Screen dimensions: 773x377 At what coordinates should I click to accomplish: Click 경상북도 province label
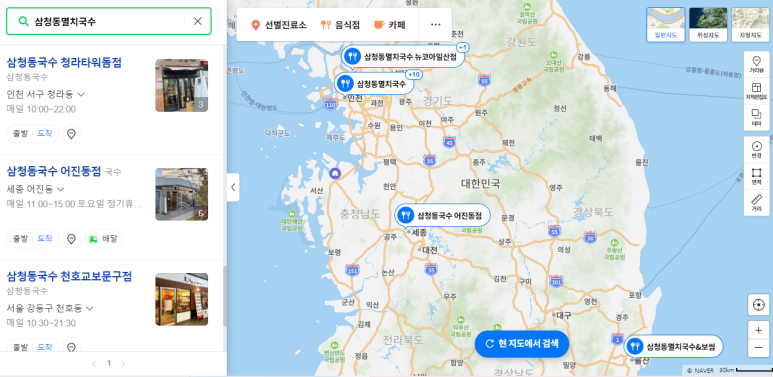[593, 212]
